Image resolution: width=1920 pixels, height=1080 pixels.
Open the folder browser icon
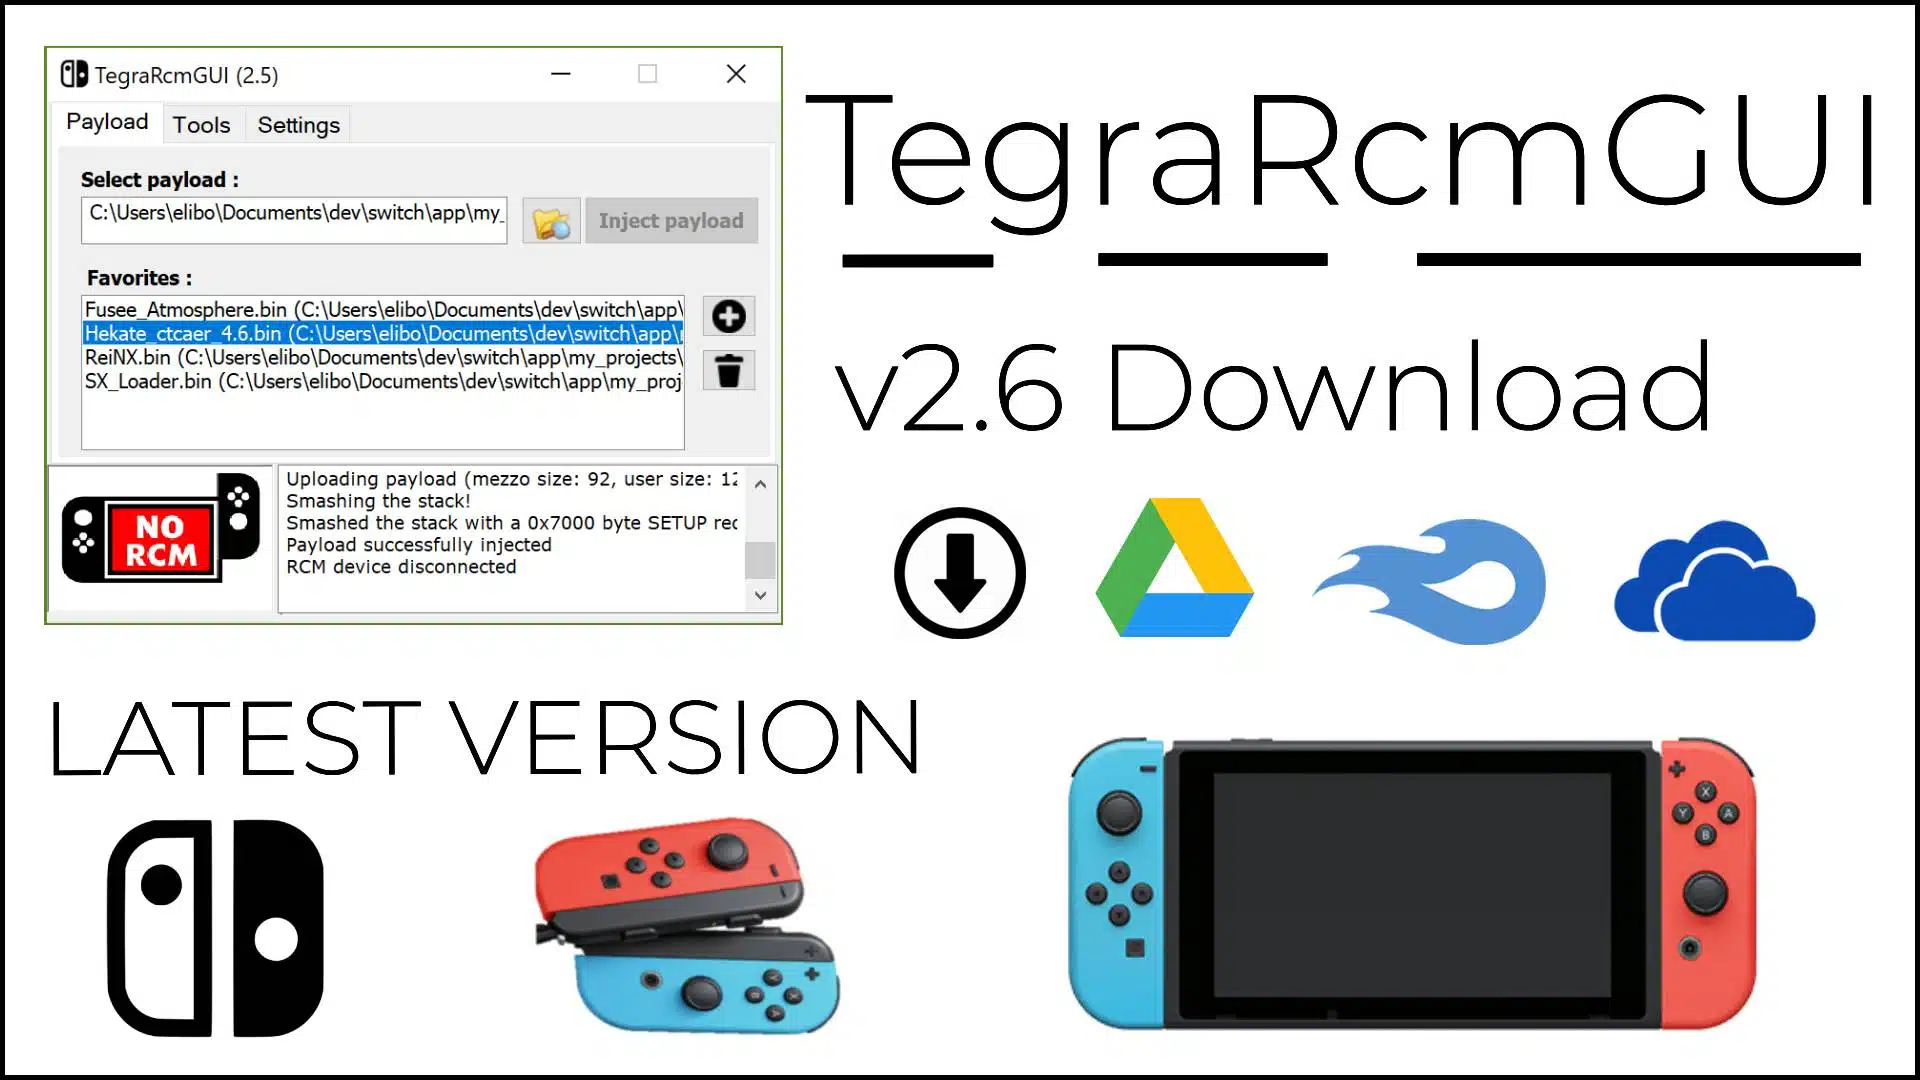pos(550,220)
